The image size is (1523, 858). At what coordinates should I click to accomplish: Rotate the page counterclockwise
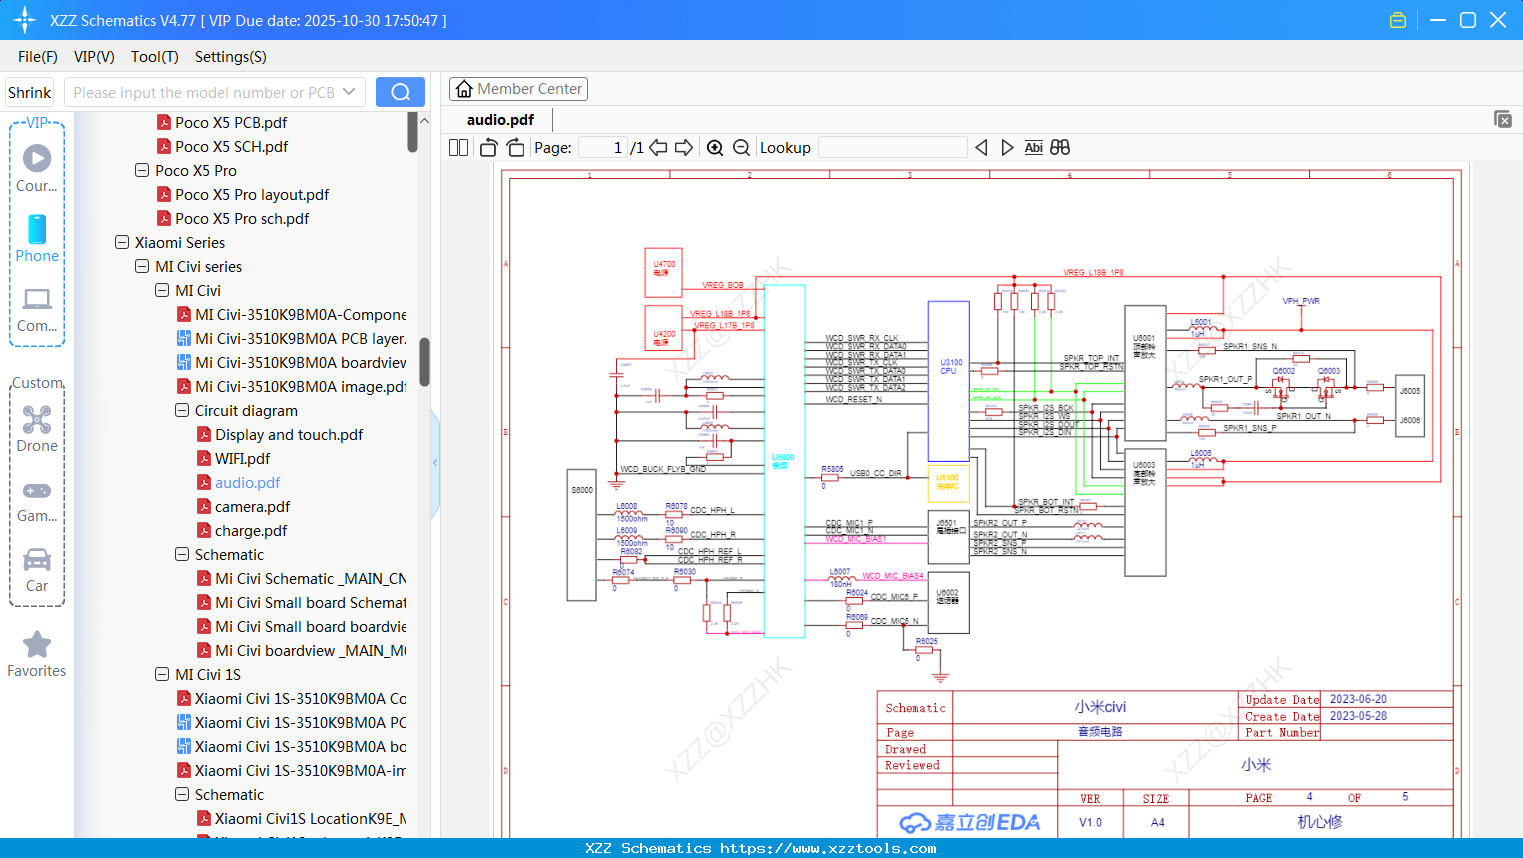point(488,148)
